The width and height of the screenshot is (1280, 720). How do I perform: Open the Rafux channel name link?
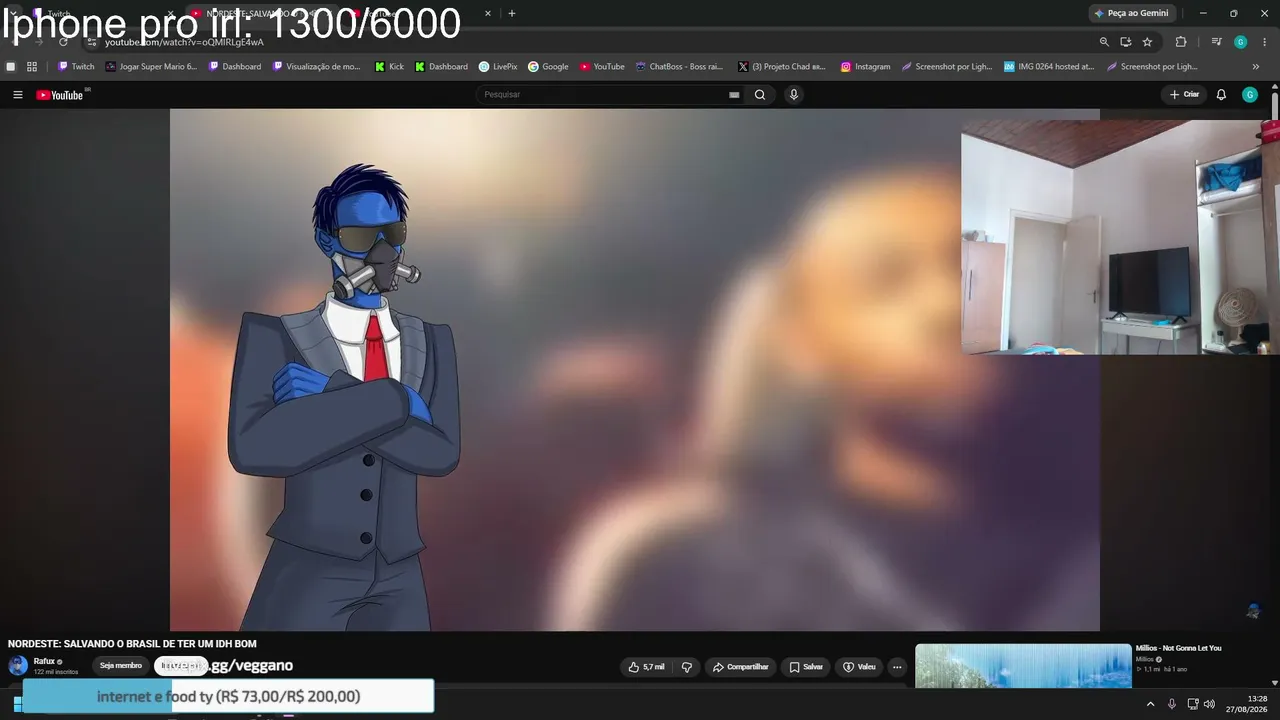44,661
